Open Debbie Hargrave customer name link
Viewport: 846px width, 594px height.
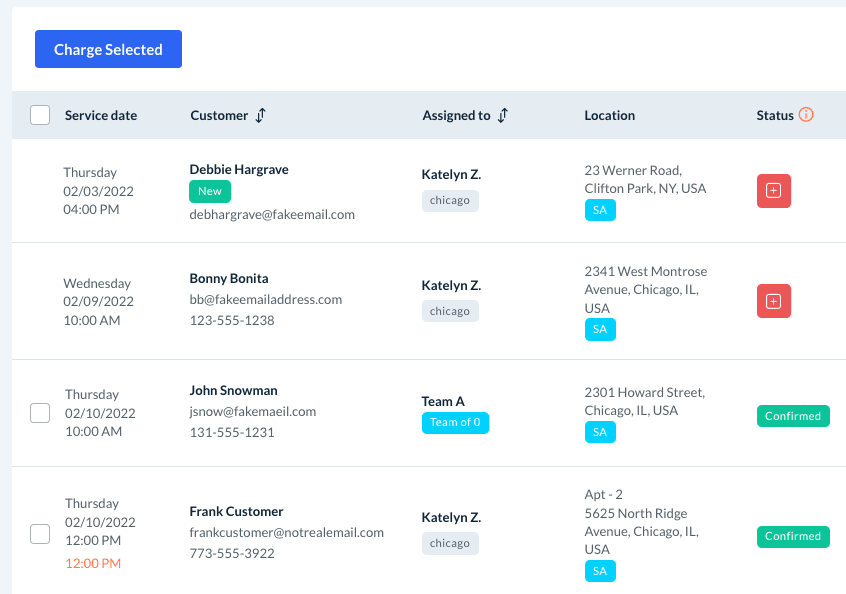[x=239, y=169]
